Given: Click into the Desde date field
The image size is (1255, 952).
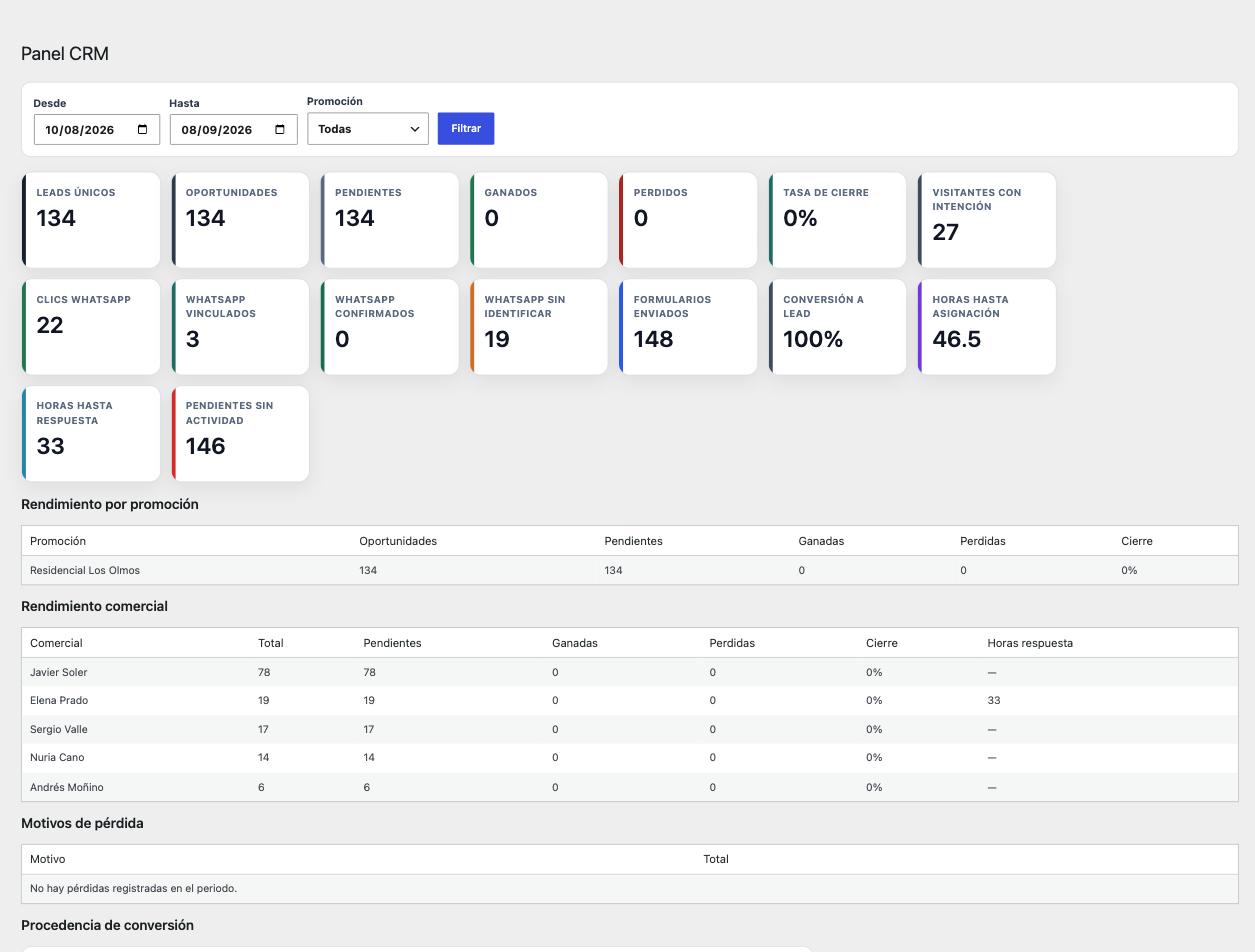Looking at the screenshot, I should pyautogui.click(x=97, y=130).
